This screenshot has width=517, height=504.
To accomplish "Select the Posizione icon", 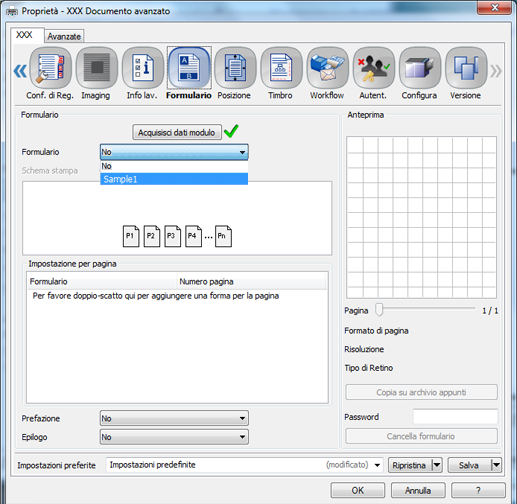I will [x=235, y=68].
